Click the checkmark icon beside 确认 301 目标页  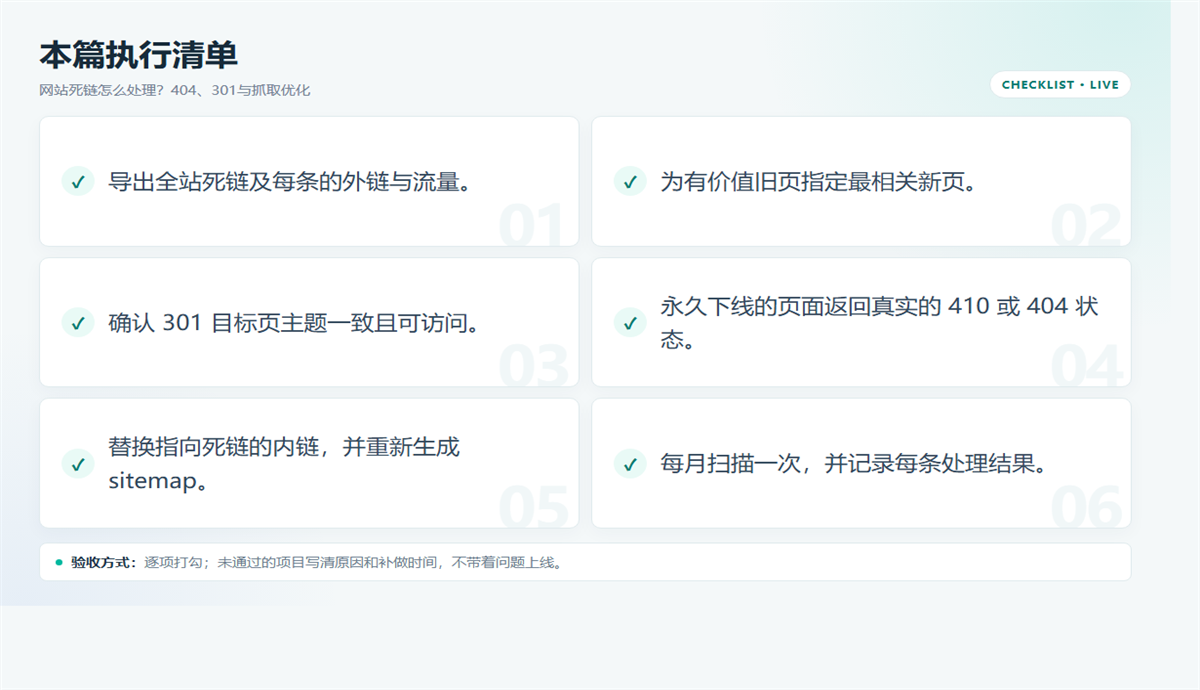(x=78, y=322)
